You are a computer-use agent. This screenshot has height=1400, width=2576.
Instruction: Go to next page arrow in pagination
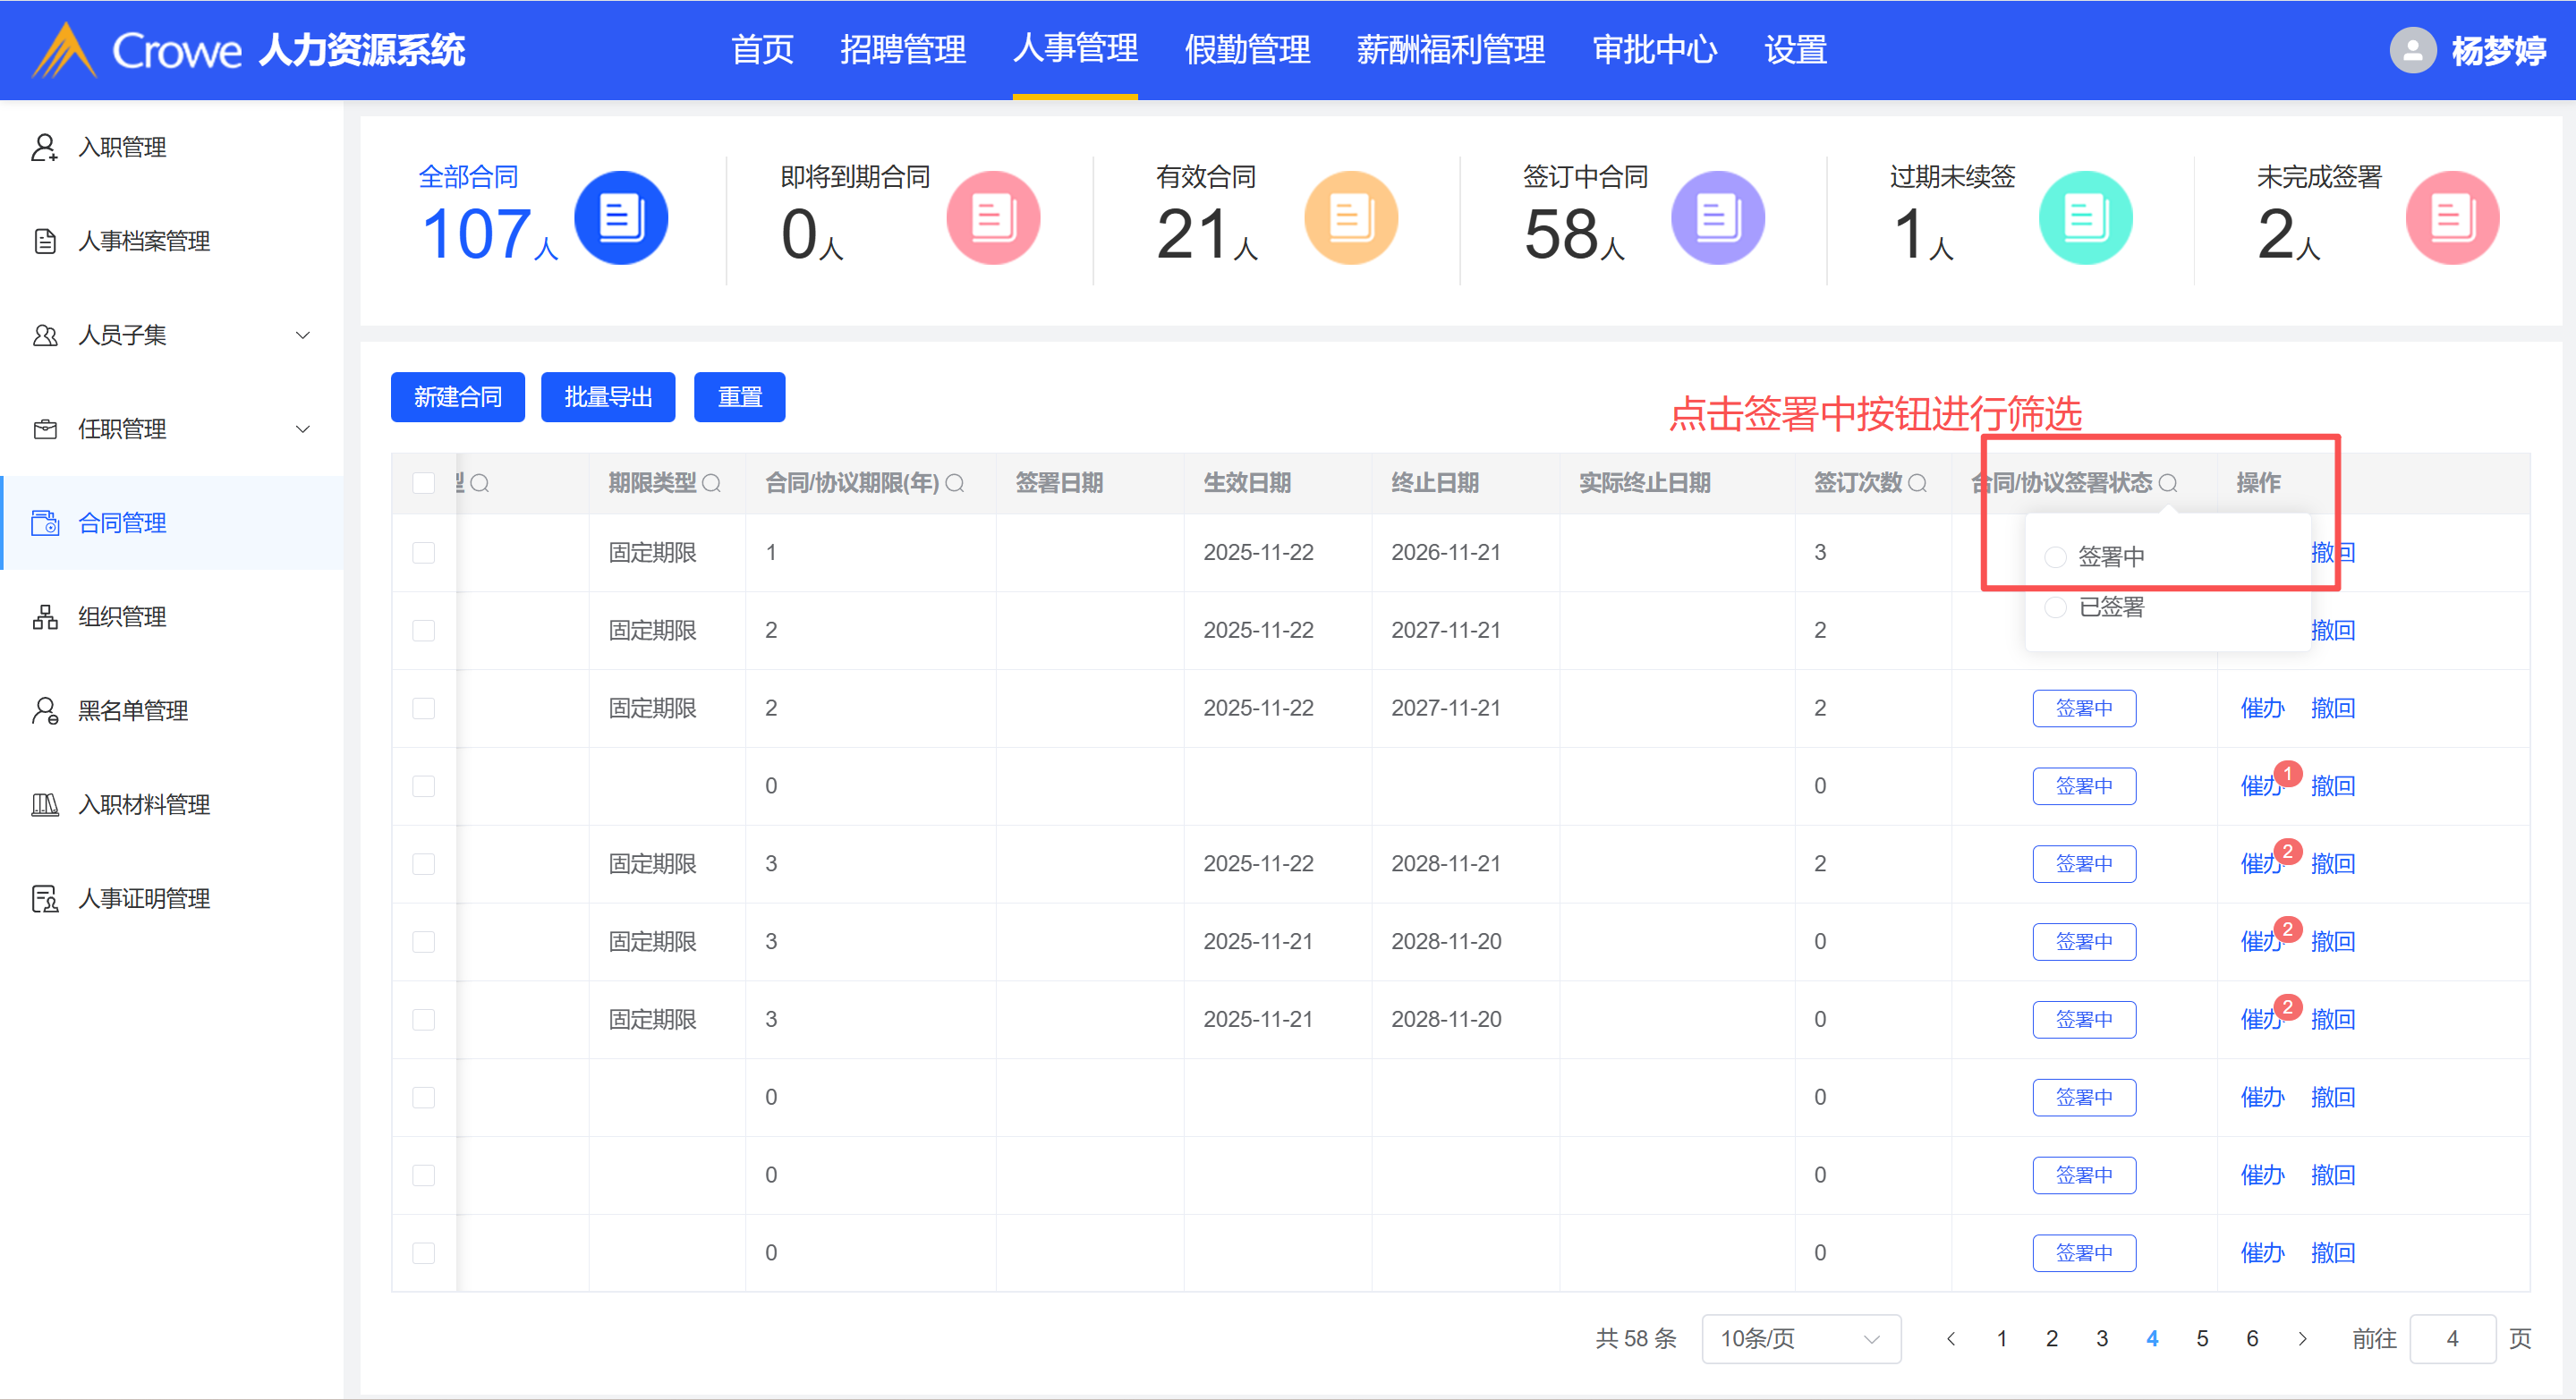(2302, 1338)
